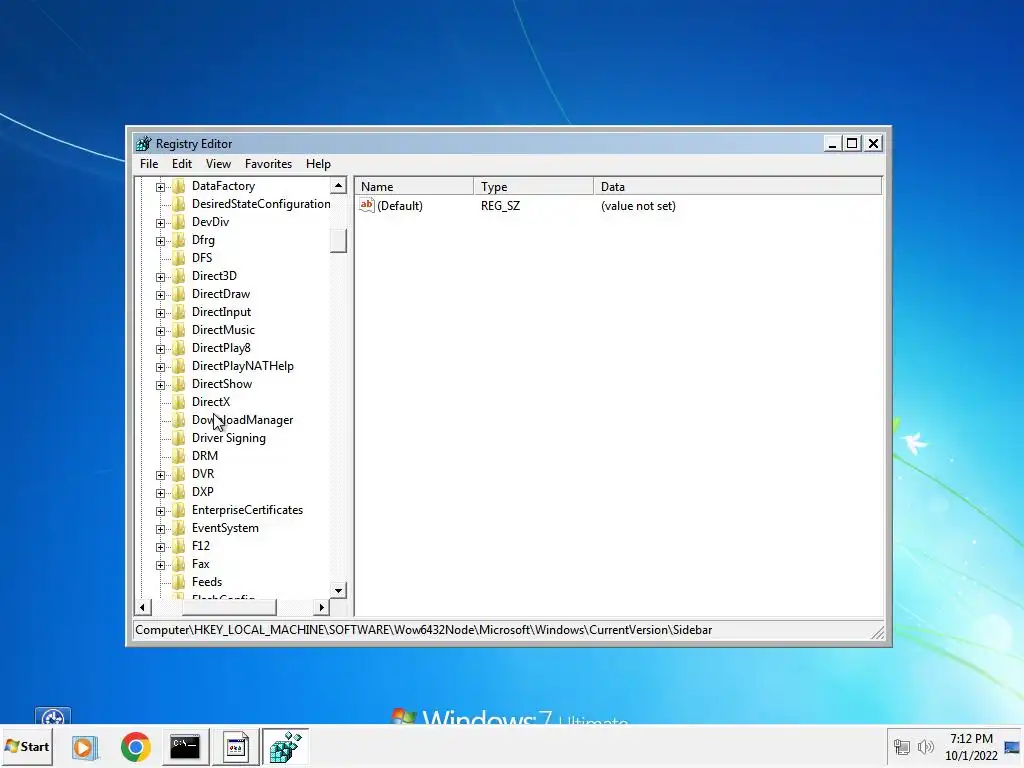
Task: Click the DataFactory folder icon
Action: click(x=178, y=186)
